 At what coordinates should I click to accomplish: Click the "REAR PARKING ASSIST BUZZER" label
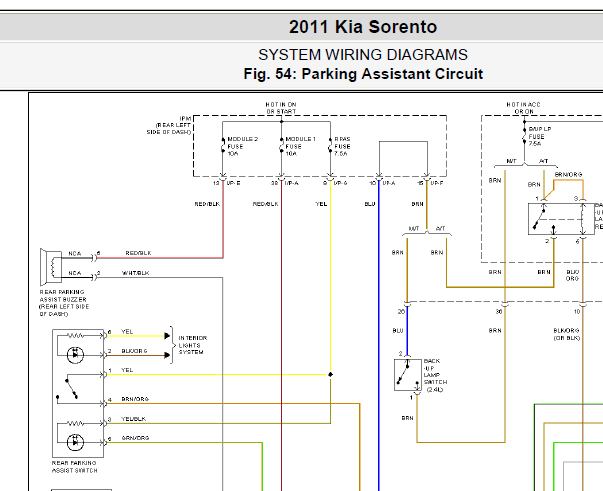coord(64,303)
